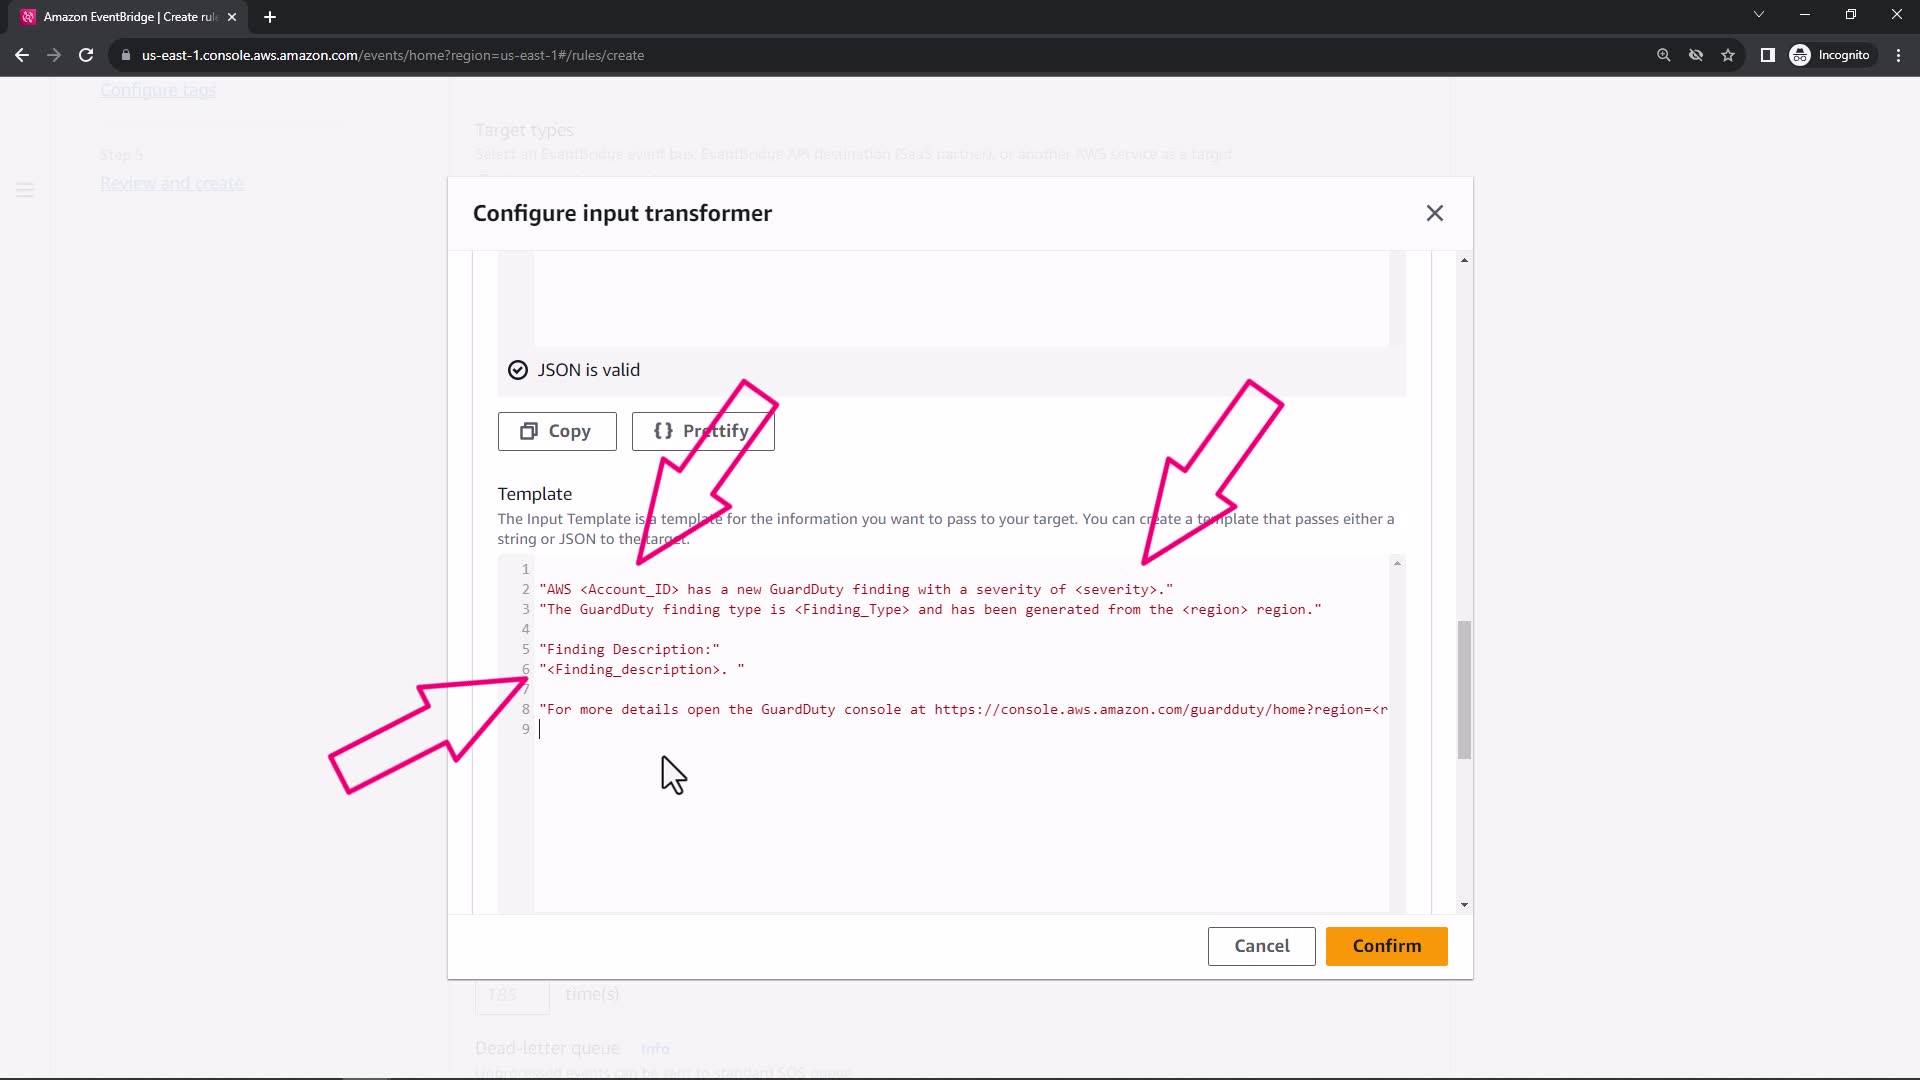1920x1080 pixels.
Task: Click the Prettify braces button
Action: click(702, 431)
